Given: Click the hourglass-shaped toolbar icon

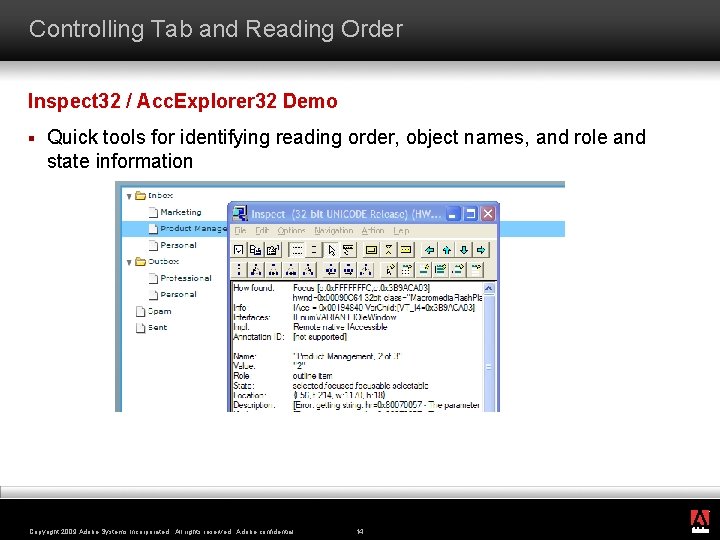Looking at the screenshot, I should (x=388, y=250).
